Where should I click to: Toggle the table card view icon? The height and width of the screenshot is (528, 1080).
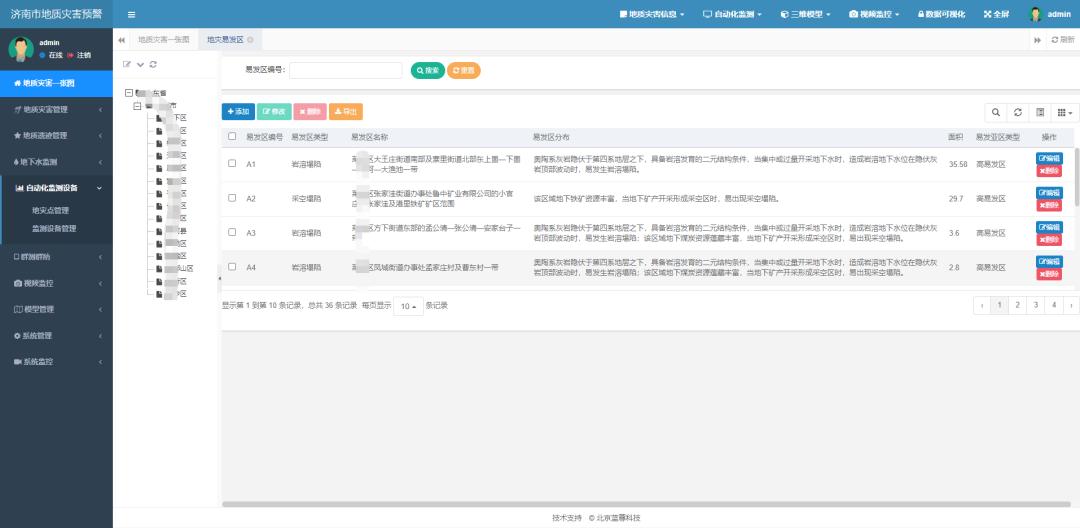click(x=1040, y=112)
